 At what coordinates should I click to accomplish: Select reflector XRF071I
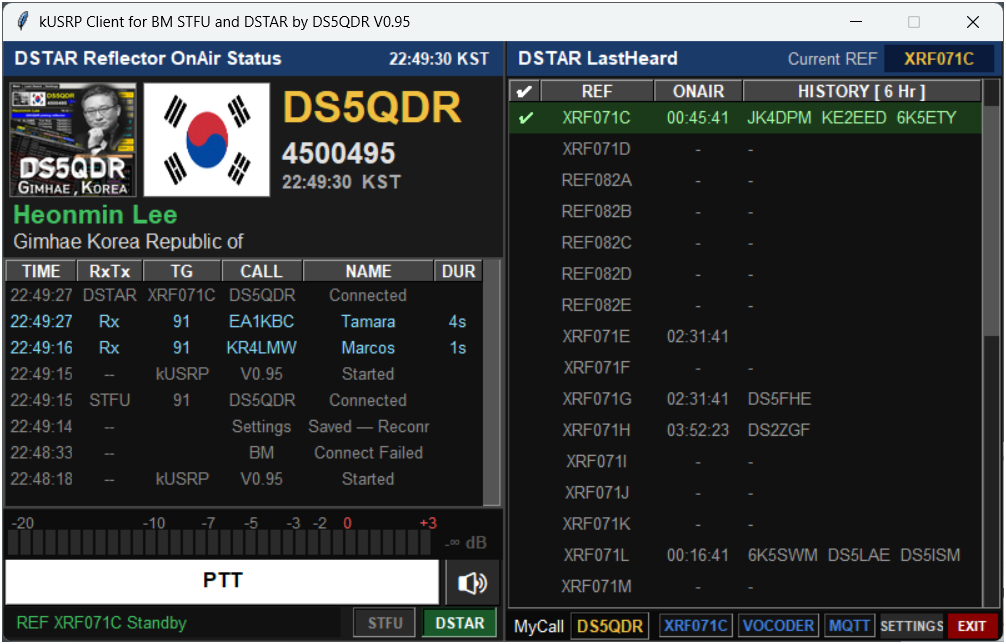746,462
